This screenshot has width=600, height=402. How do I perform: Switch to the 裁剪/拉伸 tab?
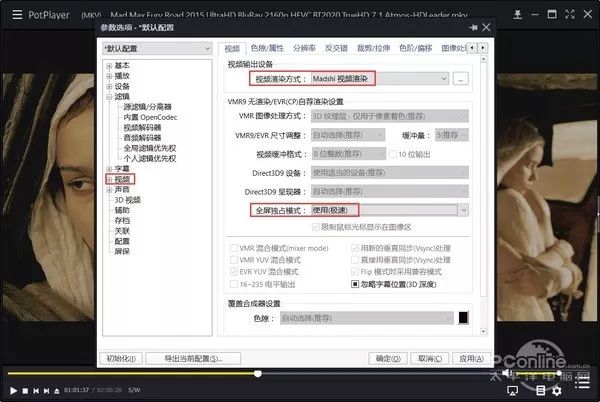[373, 48]
